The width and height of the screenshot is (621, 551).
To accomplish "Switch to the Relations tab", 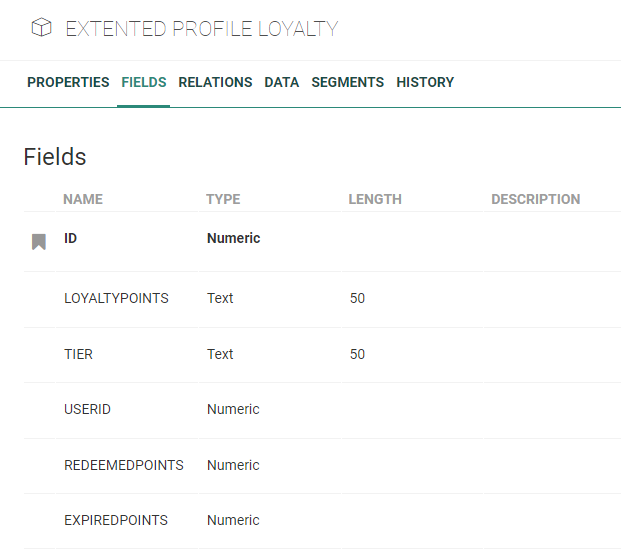I will pyautogui.click(x=215, y=82).
